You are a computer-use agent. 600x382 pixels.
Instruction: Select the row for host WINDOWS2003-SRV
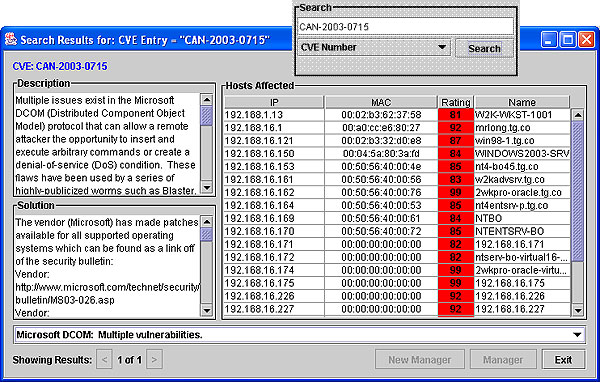(397, 153)
